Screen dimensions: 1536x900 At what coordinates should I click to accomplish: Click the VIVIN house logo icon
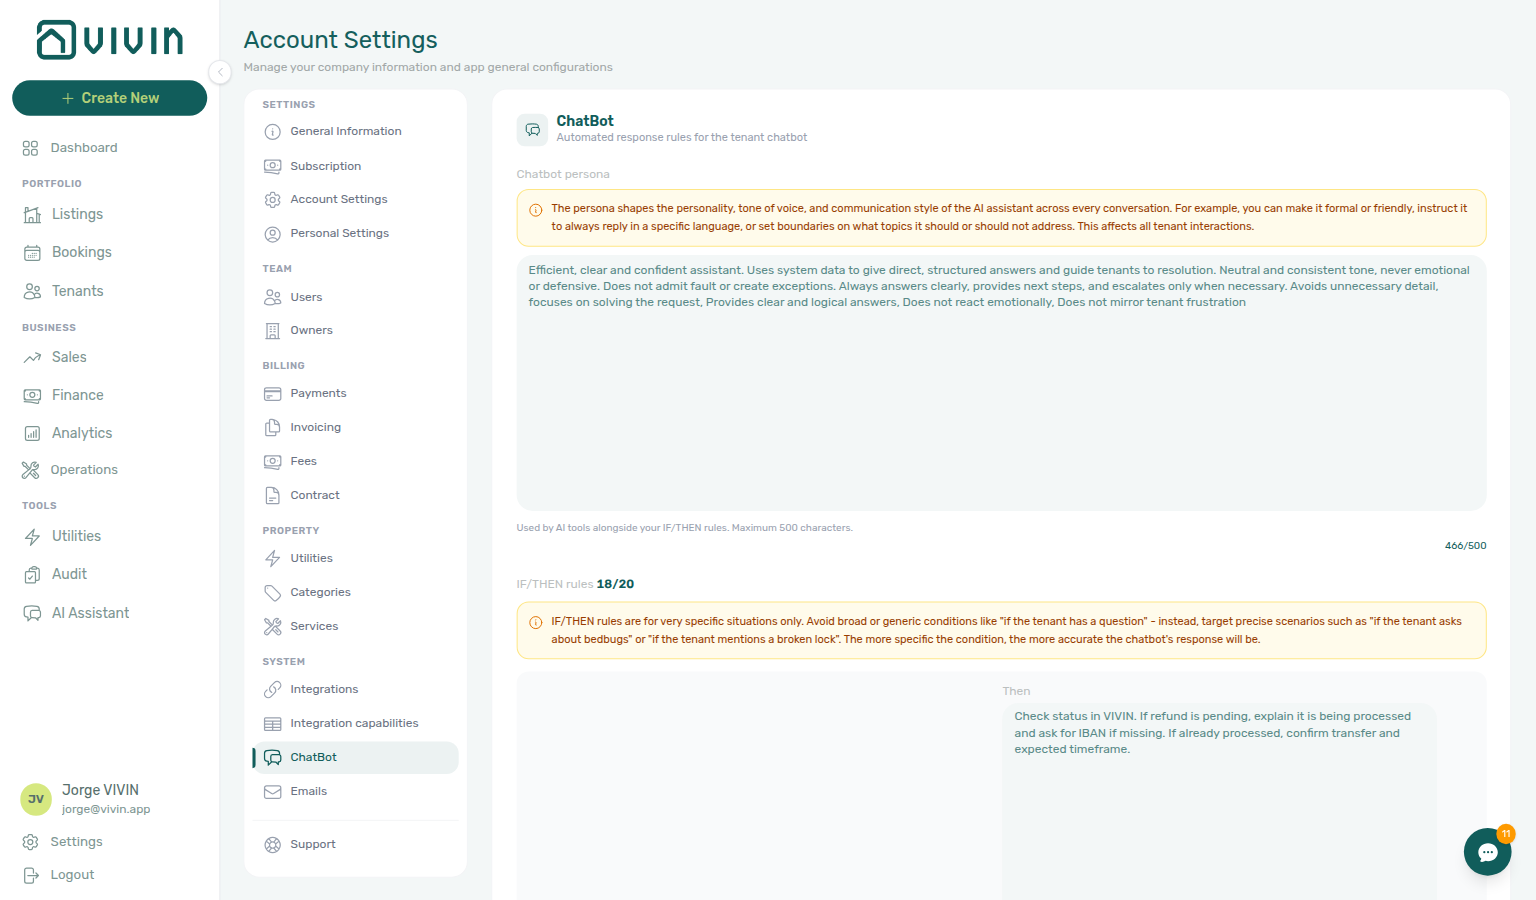click(56, 40)
